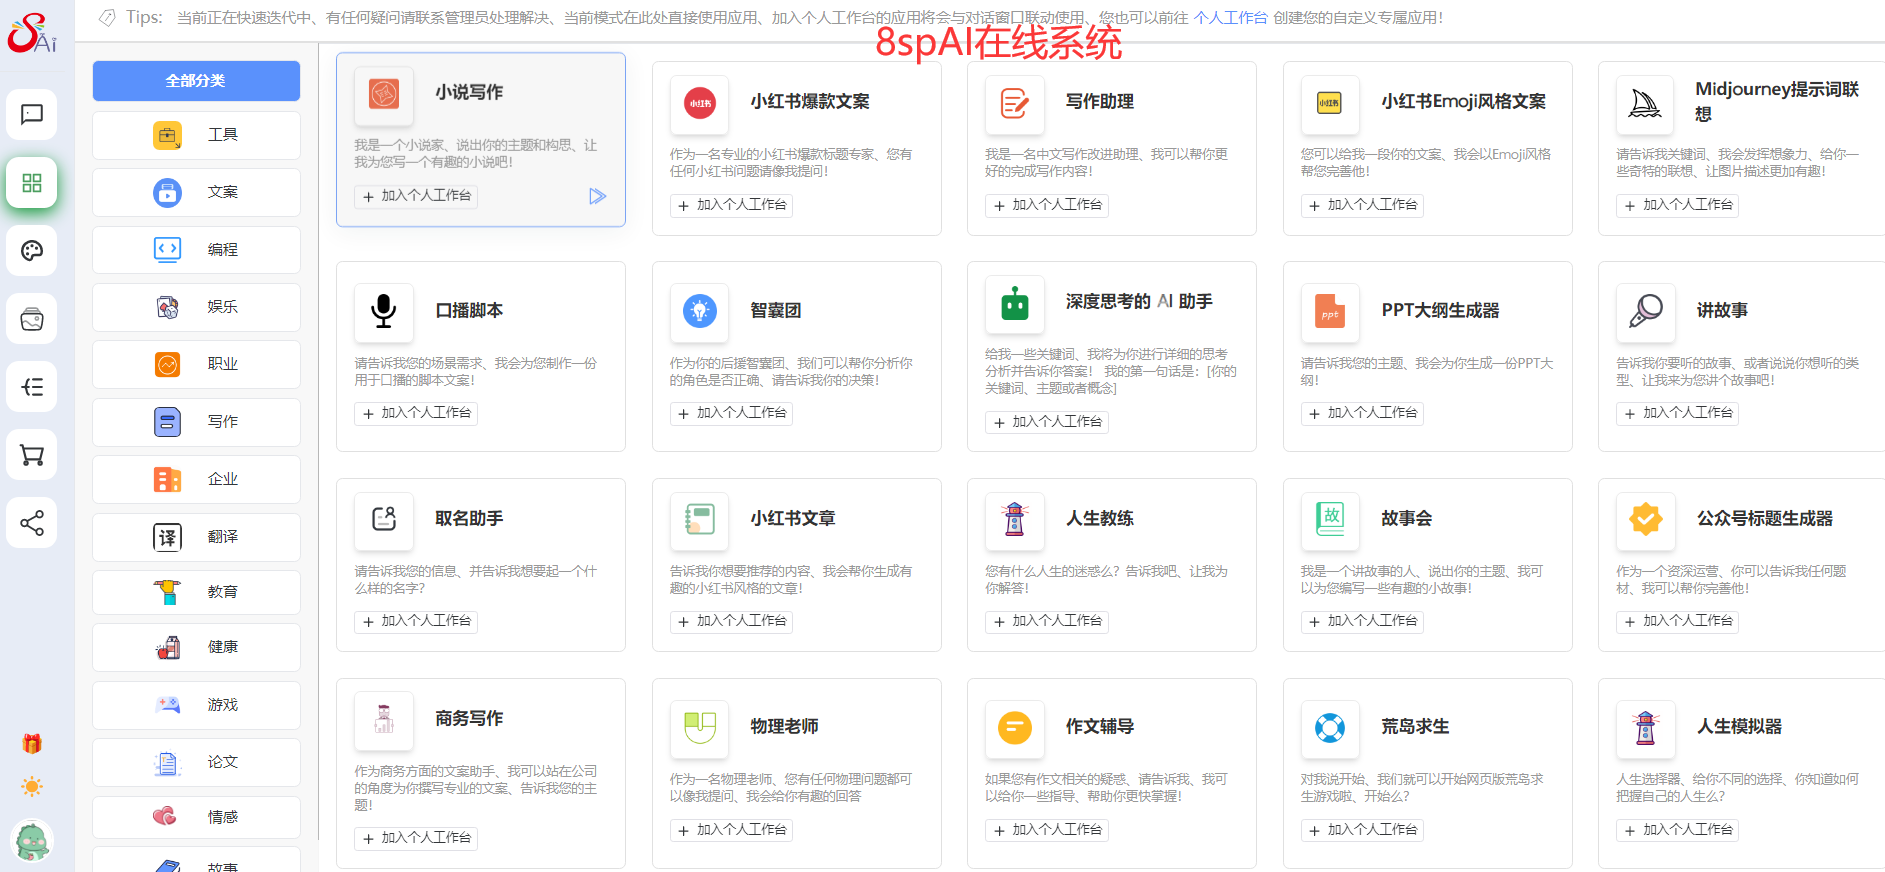The width and height of the screenshot is (1885, 872).
Task: Select the 健康 category
Action: [196, 647]
